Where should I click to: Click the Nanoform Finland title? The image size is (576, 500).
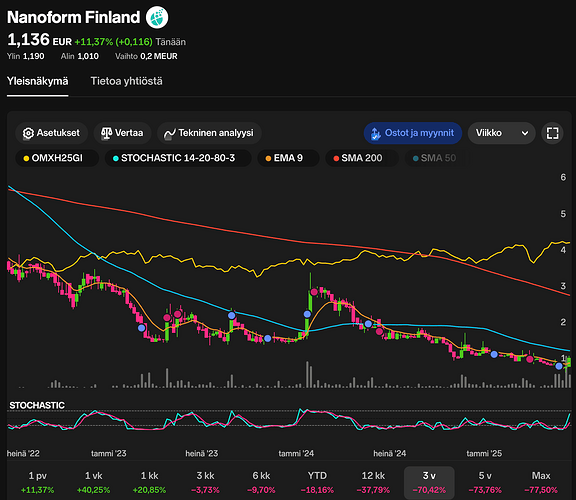[73, 17]
